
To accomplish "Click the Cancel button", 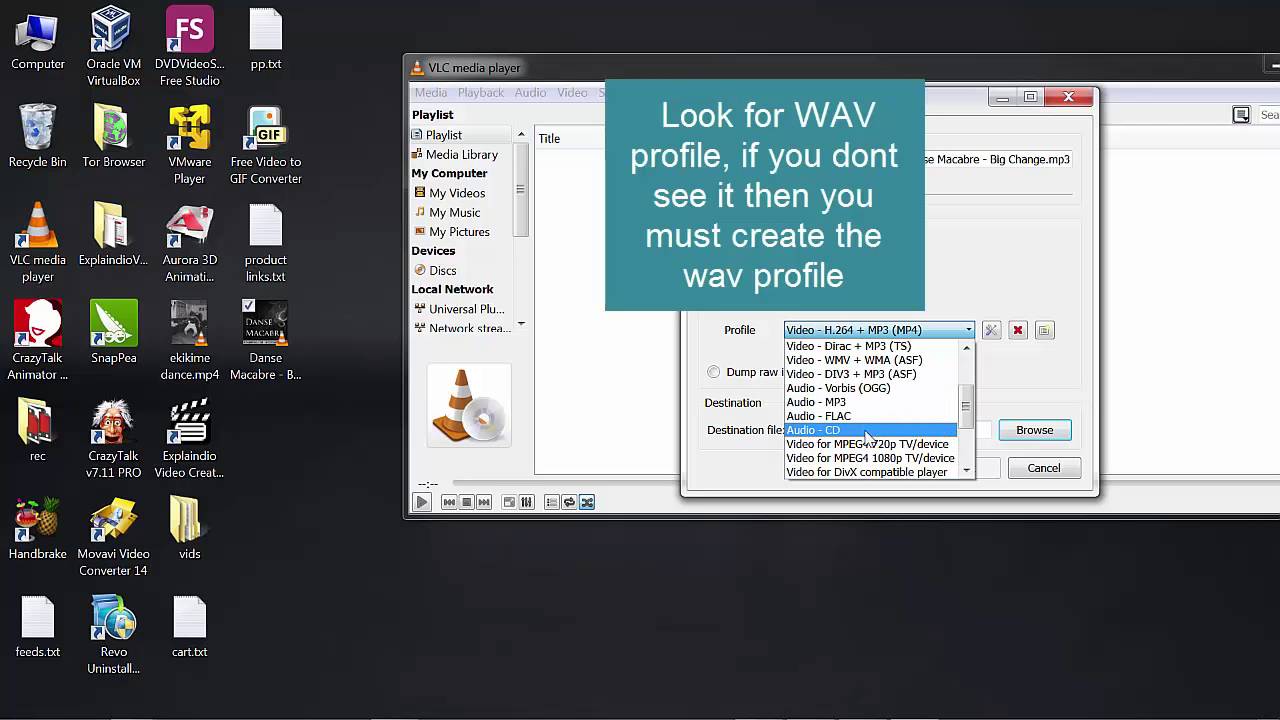I will pyautogui.click(x=1043, y=468).
